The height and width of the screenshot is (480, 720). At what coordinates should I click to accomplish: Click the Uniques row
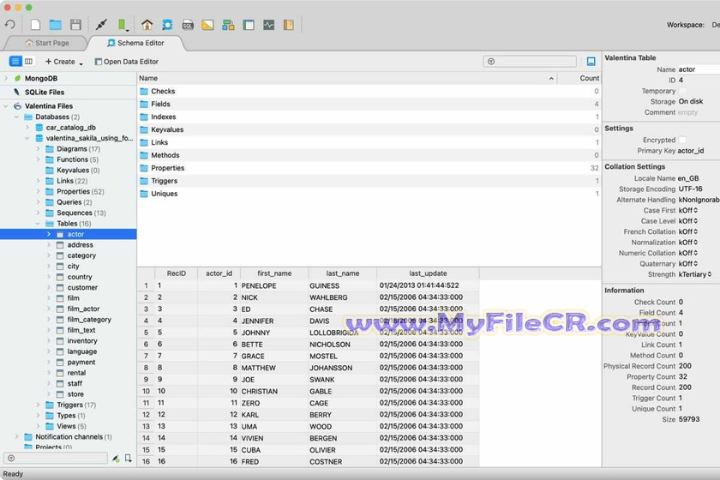pos(369,194)
